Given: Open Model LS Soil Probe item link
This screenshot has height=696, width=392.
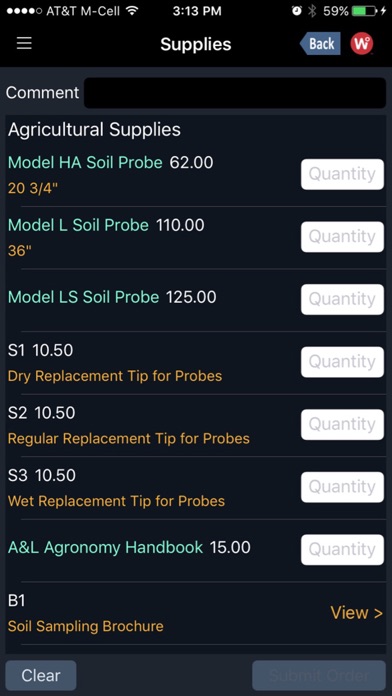Looking at the screenshot, I should [83, 297].
